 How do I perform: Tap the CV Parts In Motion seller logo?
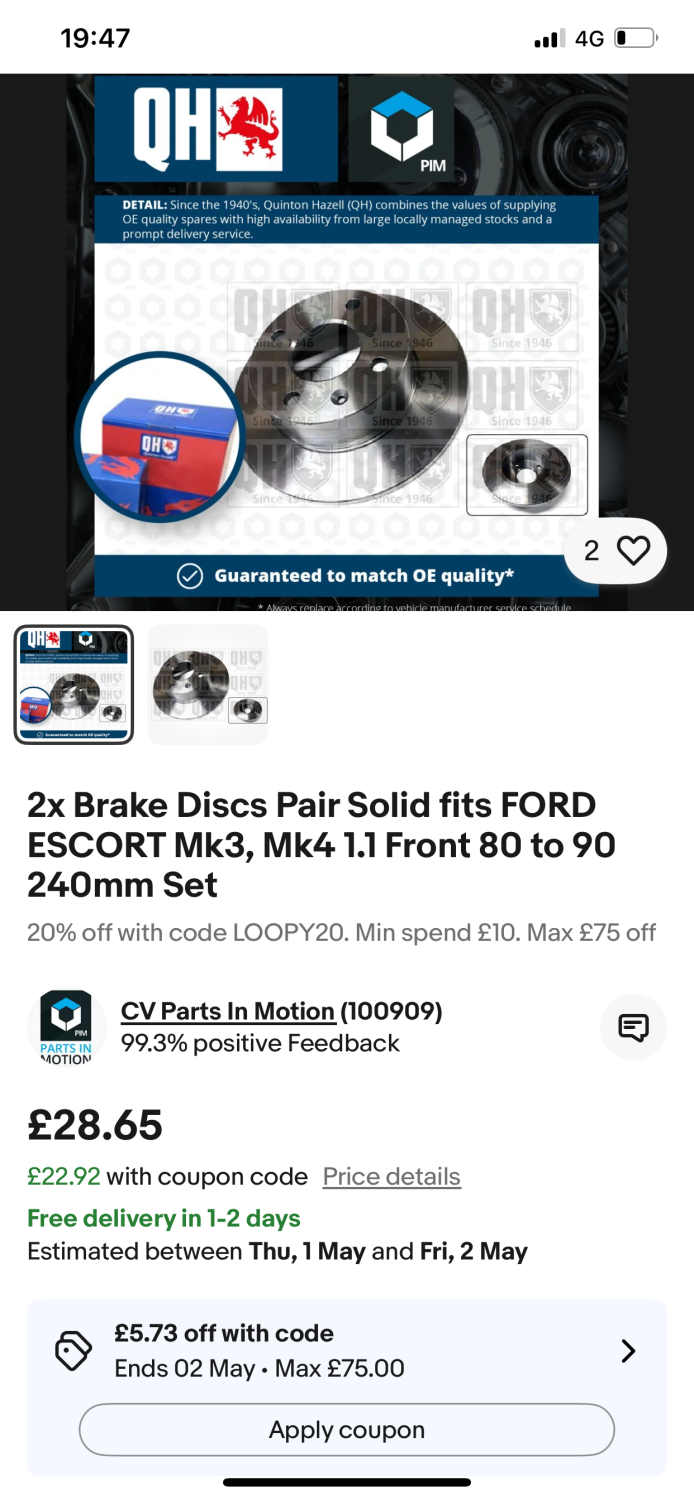(x=66, y=1027)
